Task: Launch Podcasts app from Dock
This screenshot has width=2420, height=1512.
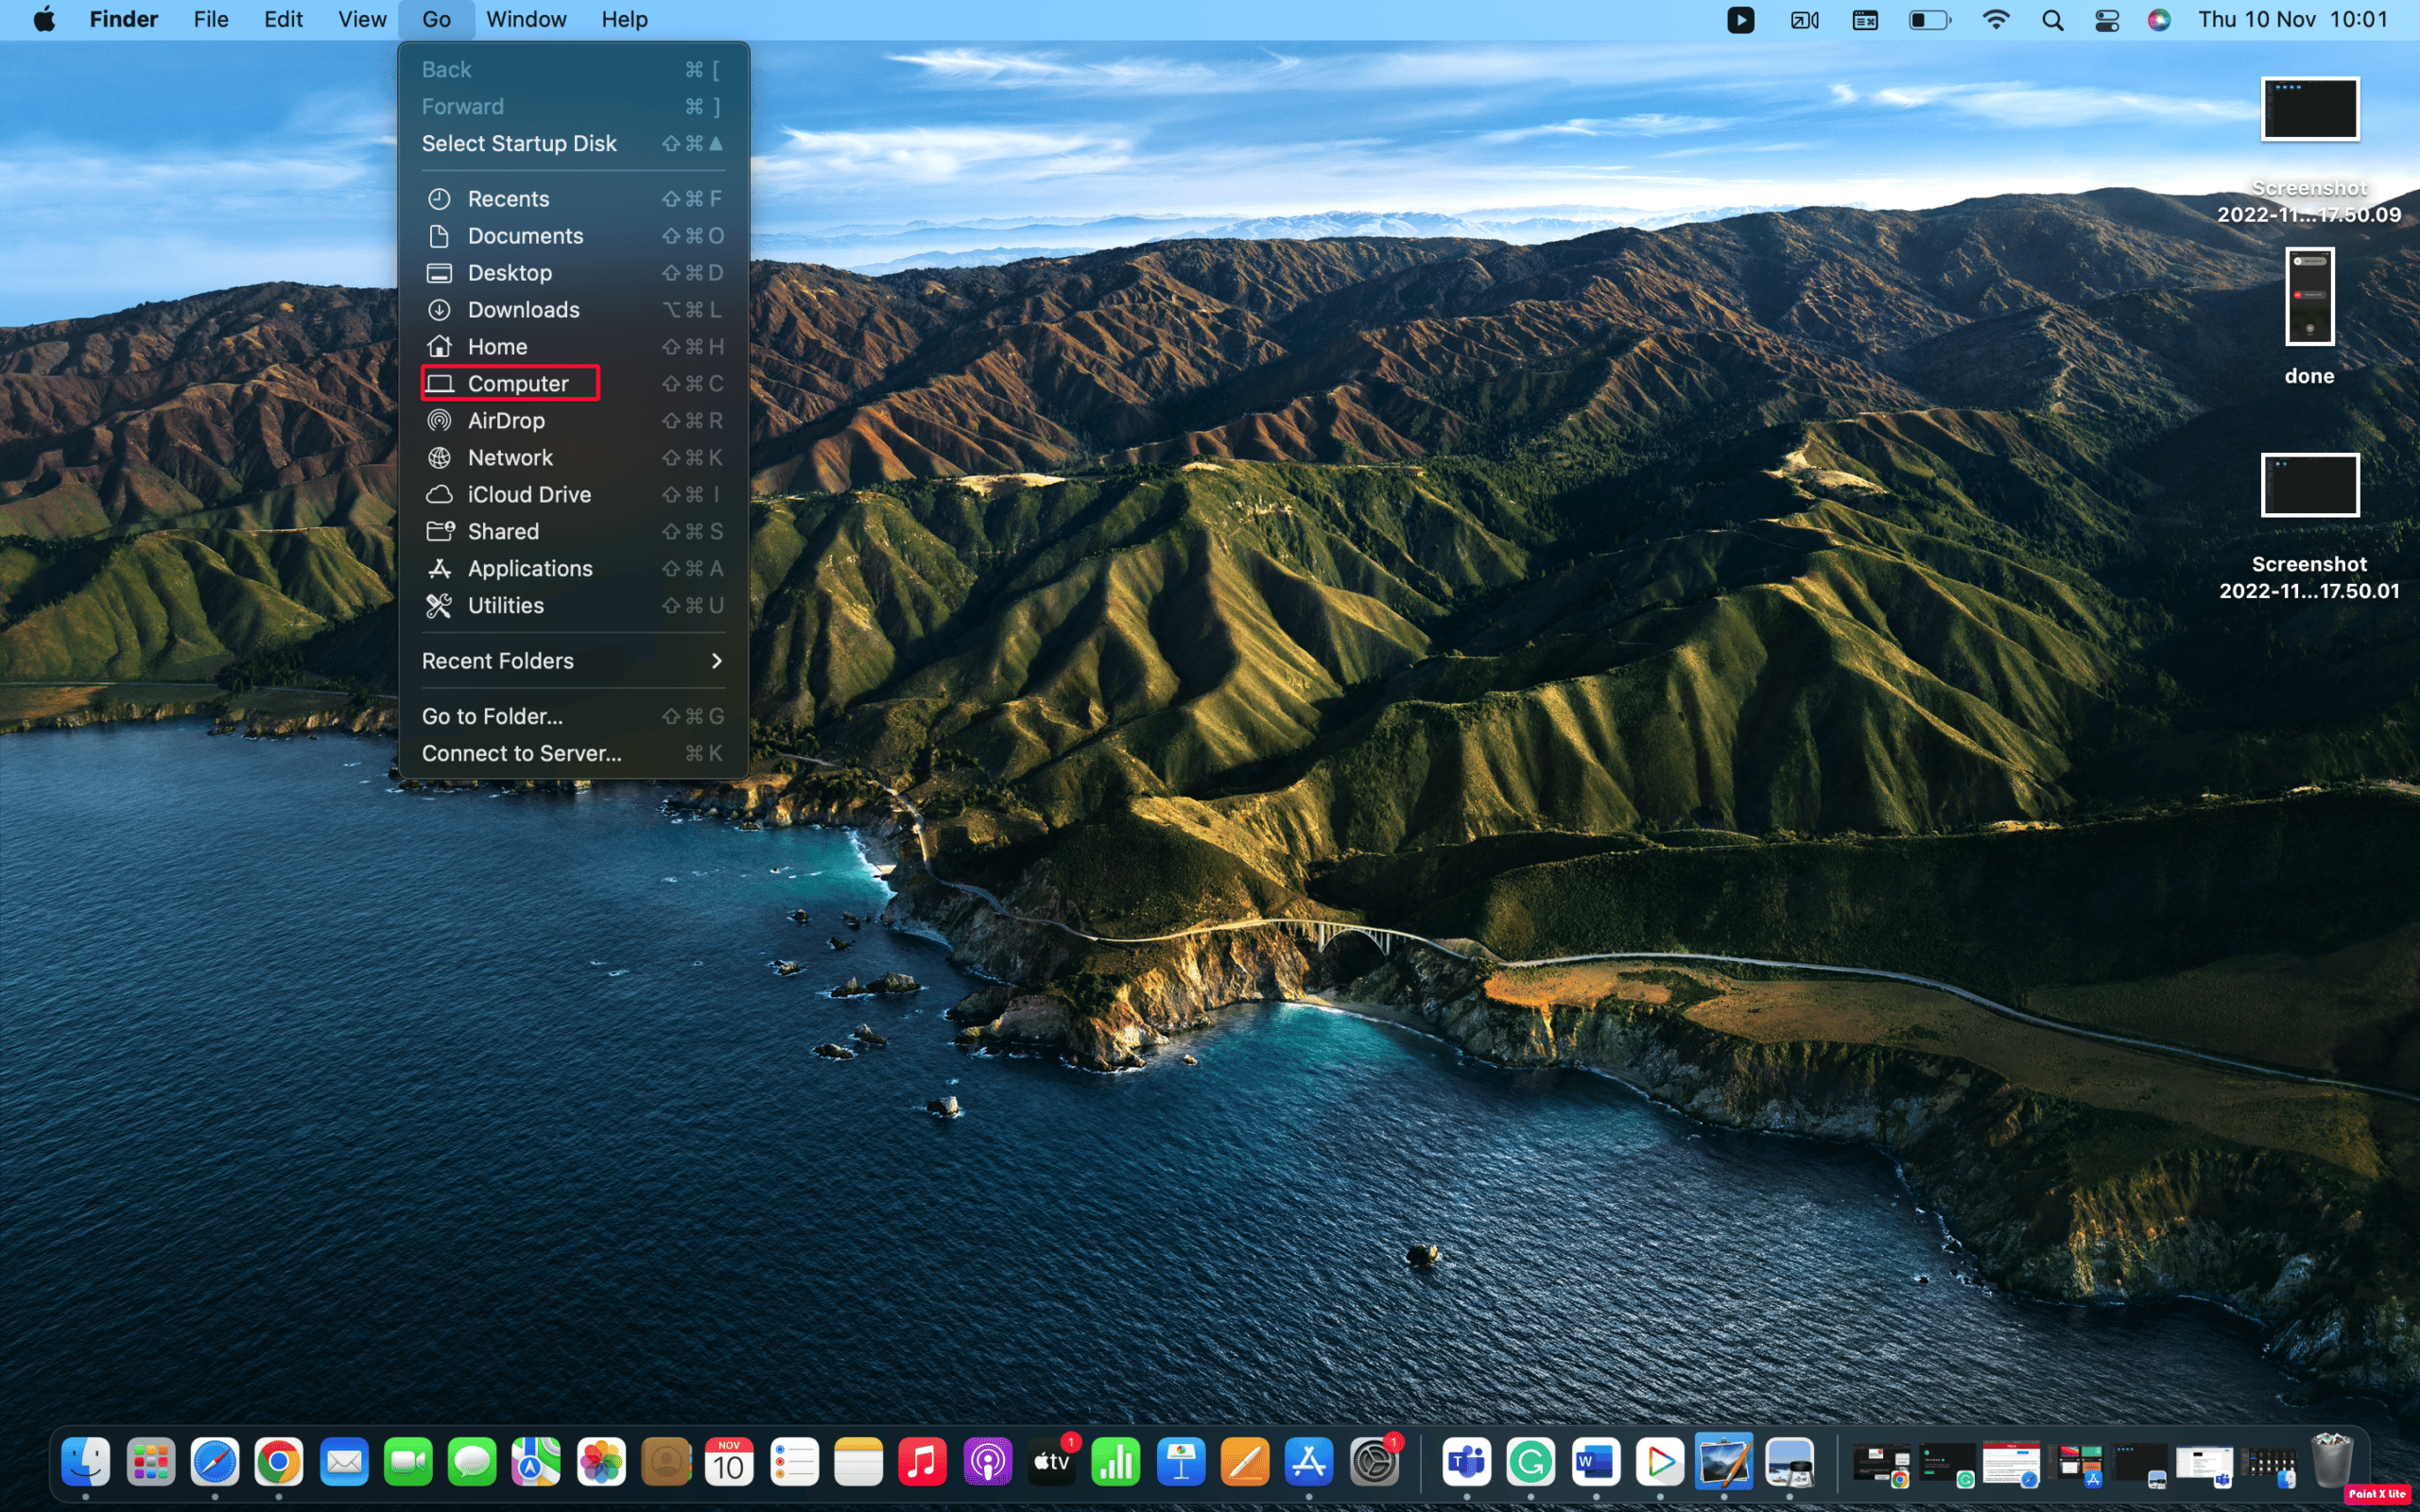Action: [986, 1463]
